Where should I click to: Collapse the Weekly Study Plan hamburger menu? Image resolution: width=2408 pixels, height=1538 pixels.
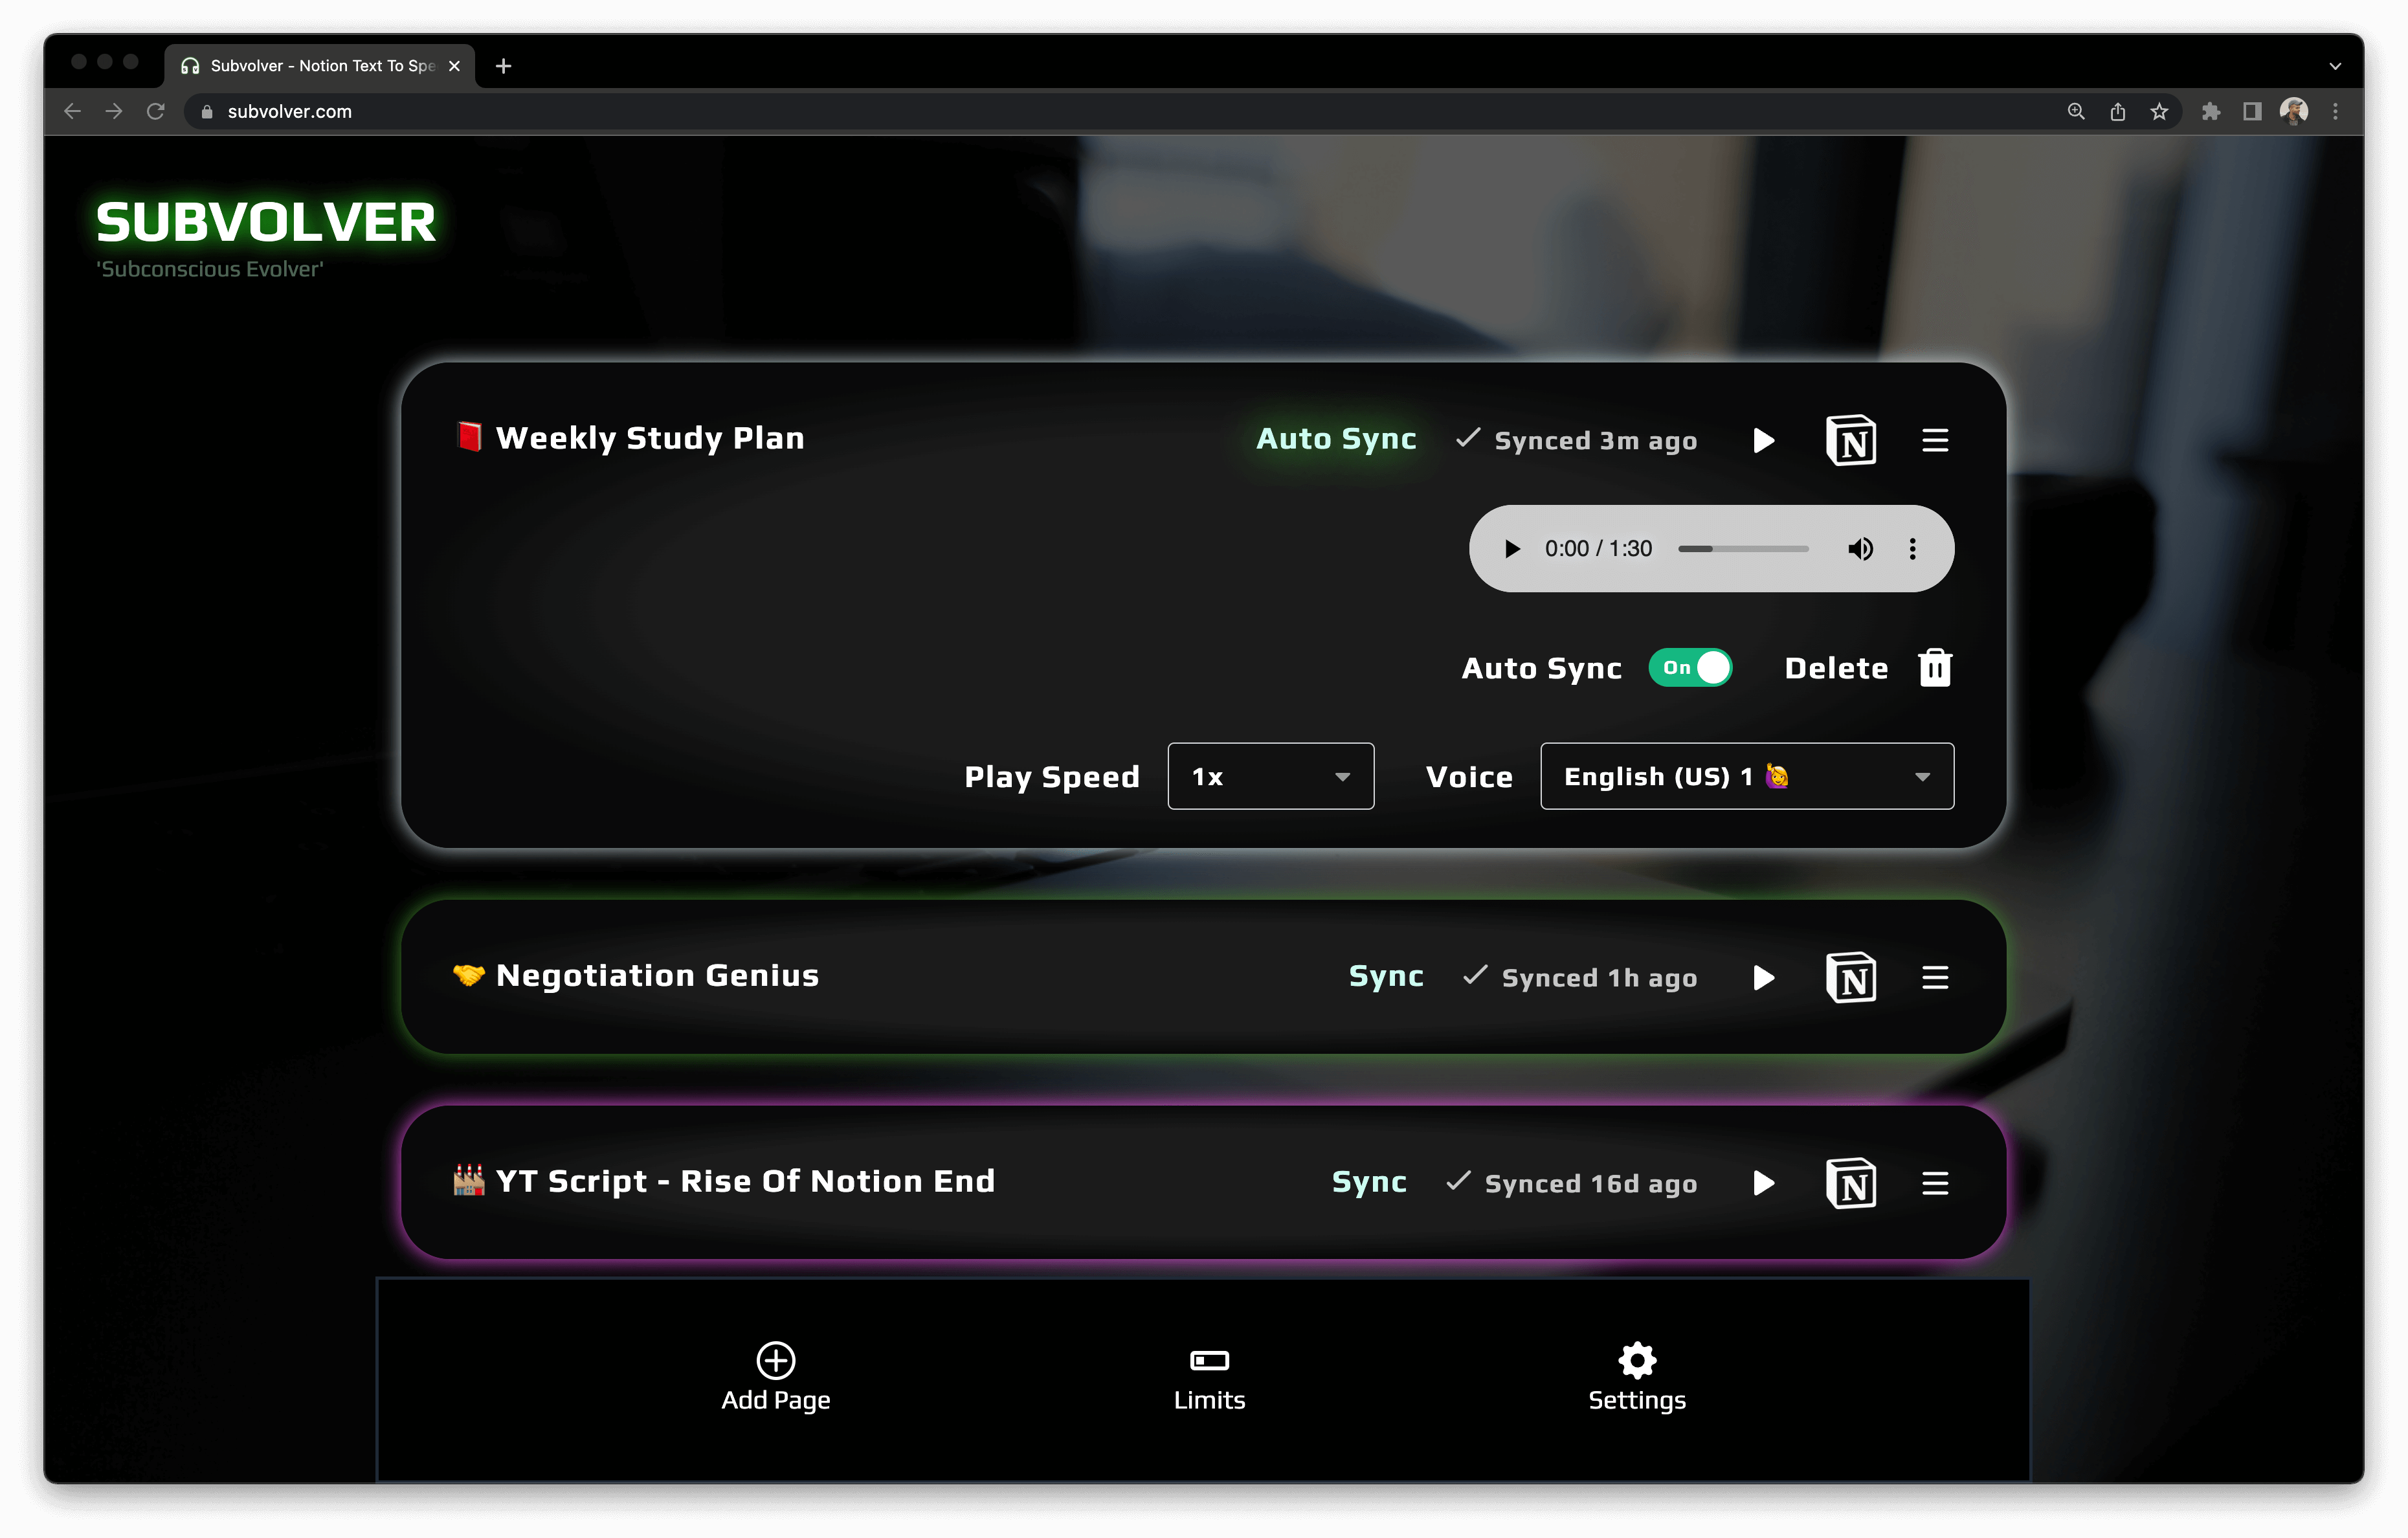tap(1934, 440)
